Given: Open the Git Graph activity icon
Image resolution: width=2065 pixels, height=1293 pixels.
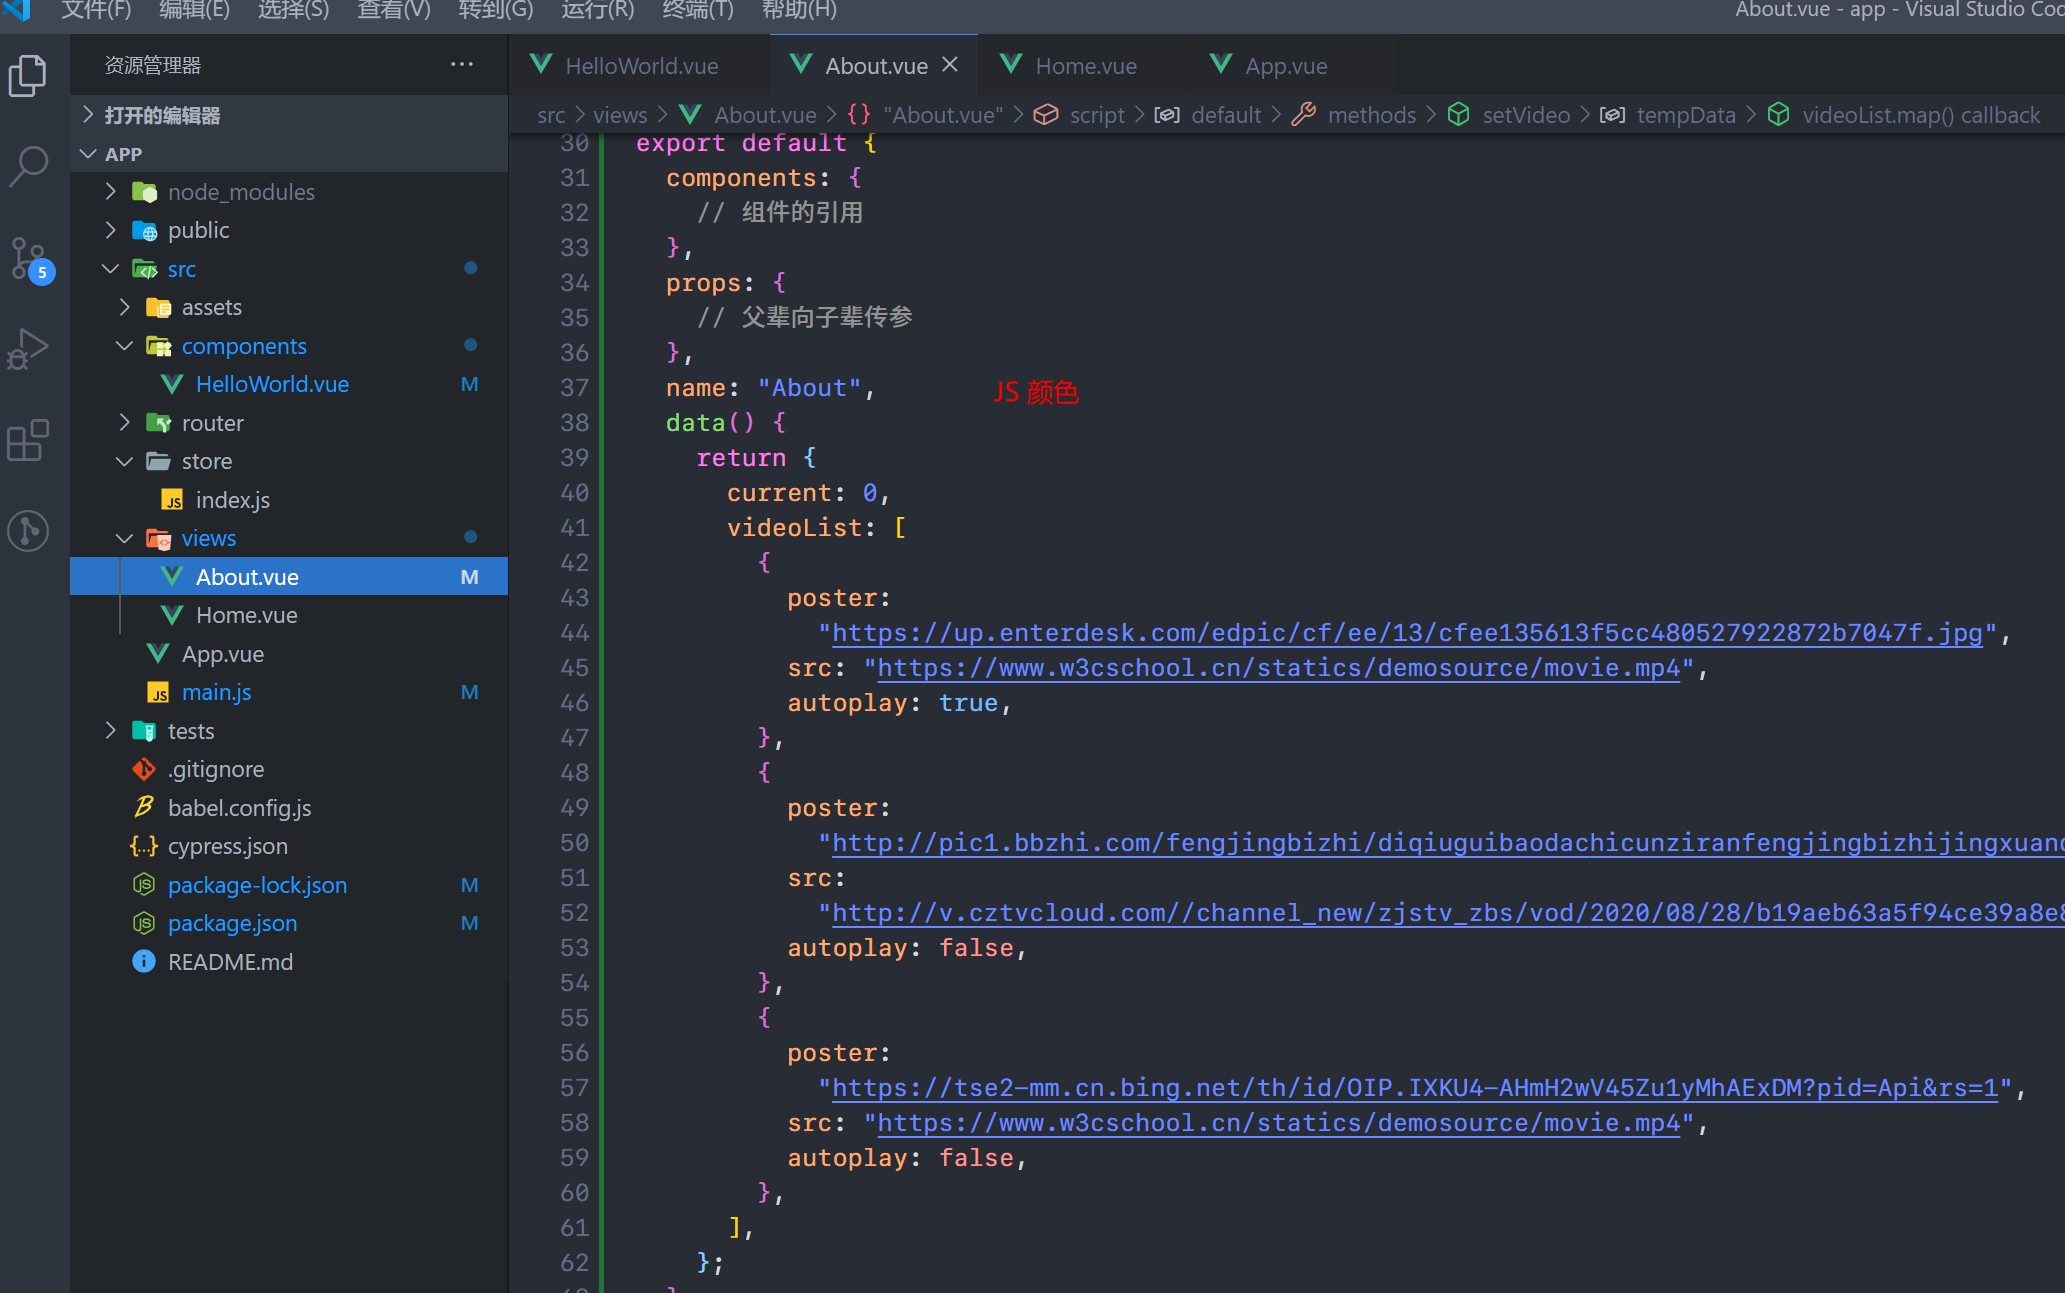Looking at the screenshot, I should [x=28, y=530].
